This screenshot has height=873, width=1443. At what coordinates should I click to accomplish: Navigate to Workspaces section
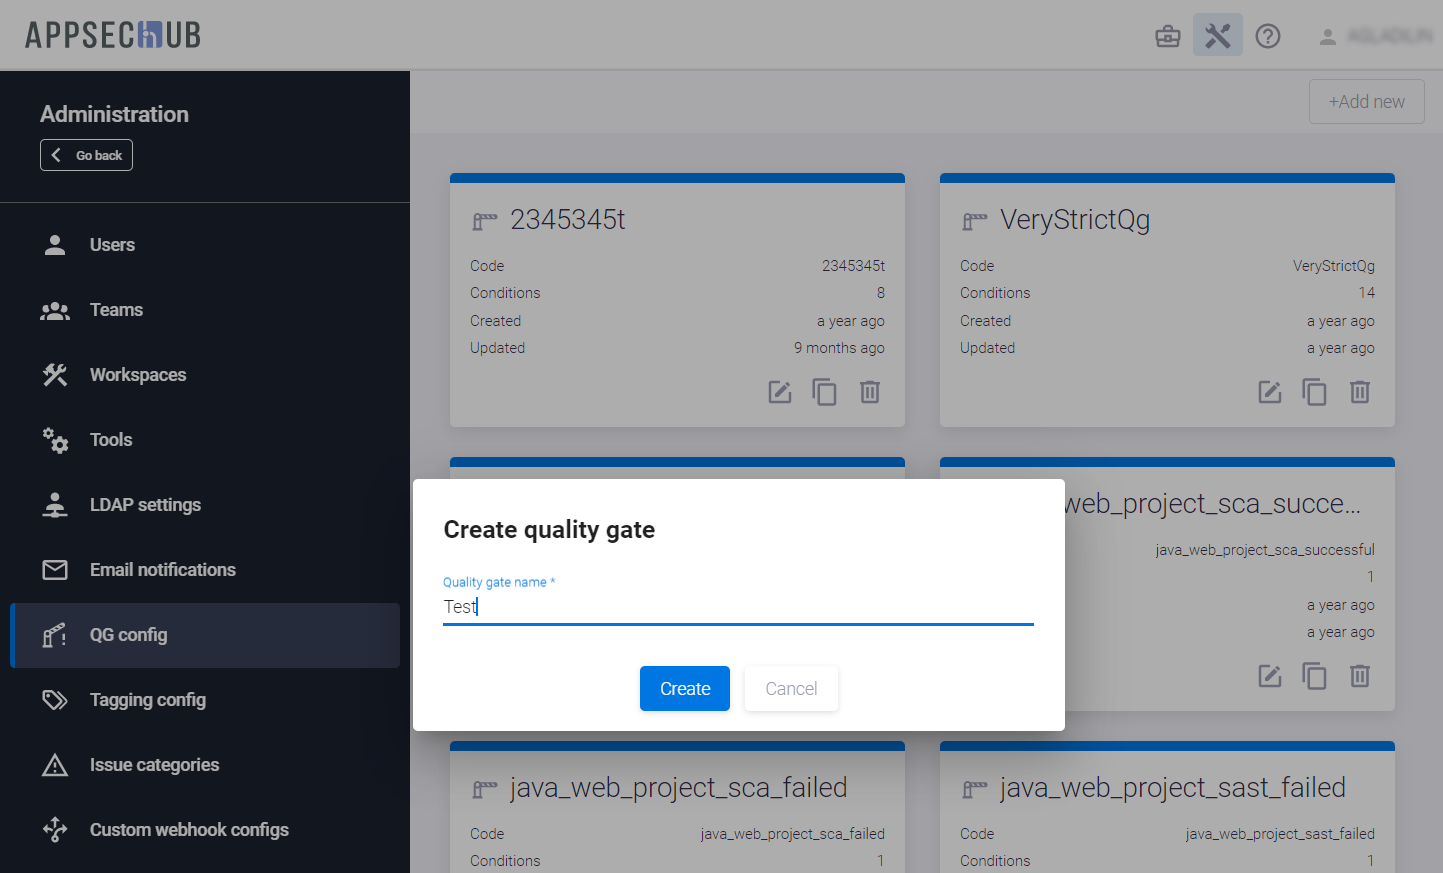point(138,375)
